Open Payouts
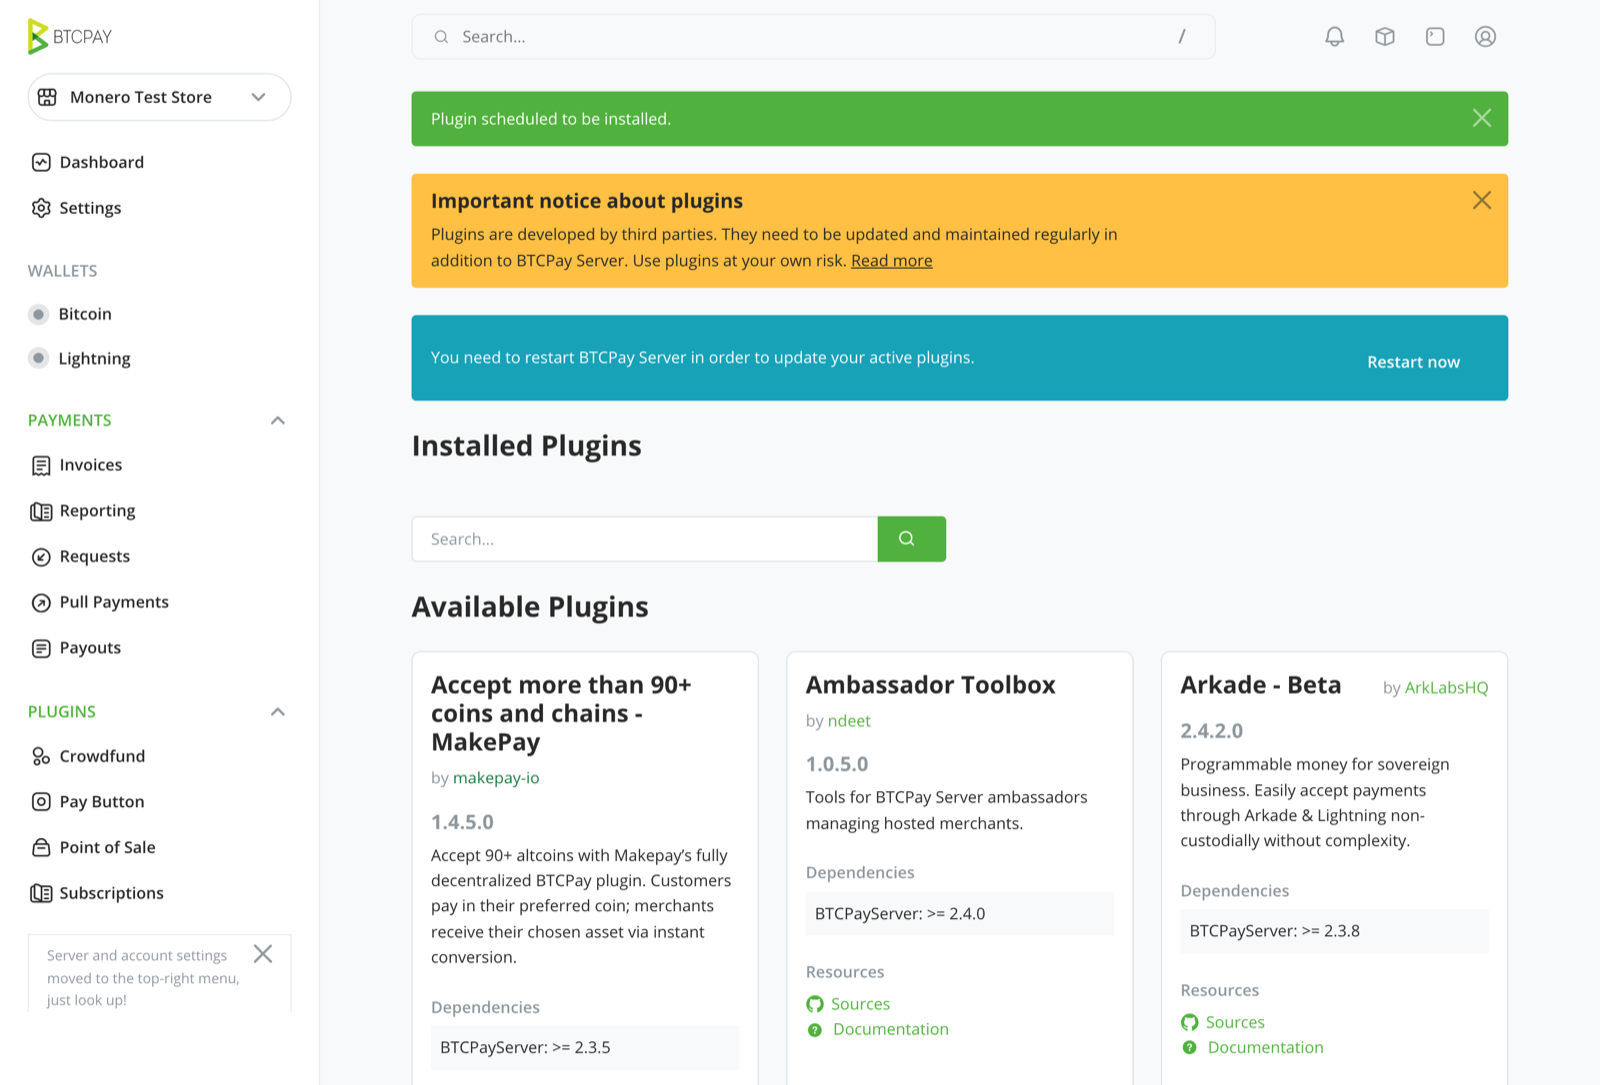The image size is (1600, 1085). [90, 648]
